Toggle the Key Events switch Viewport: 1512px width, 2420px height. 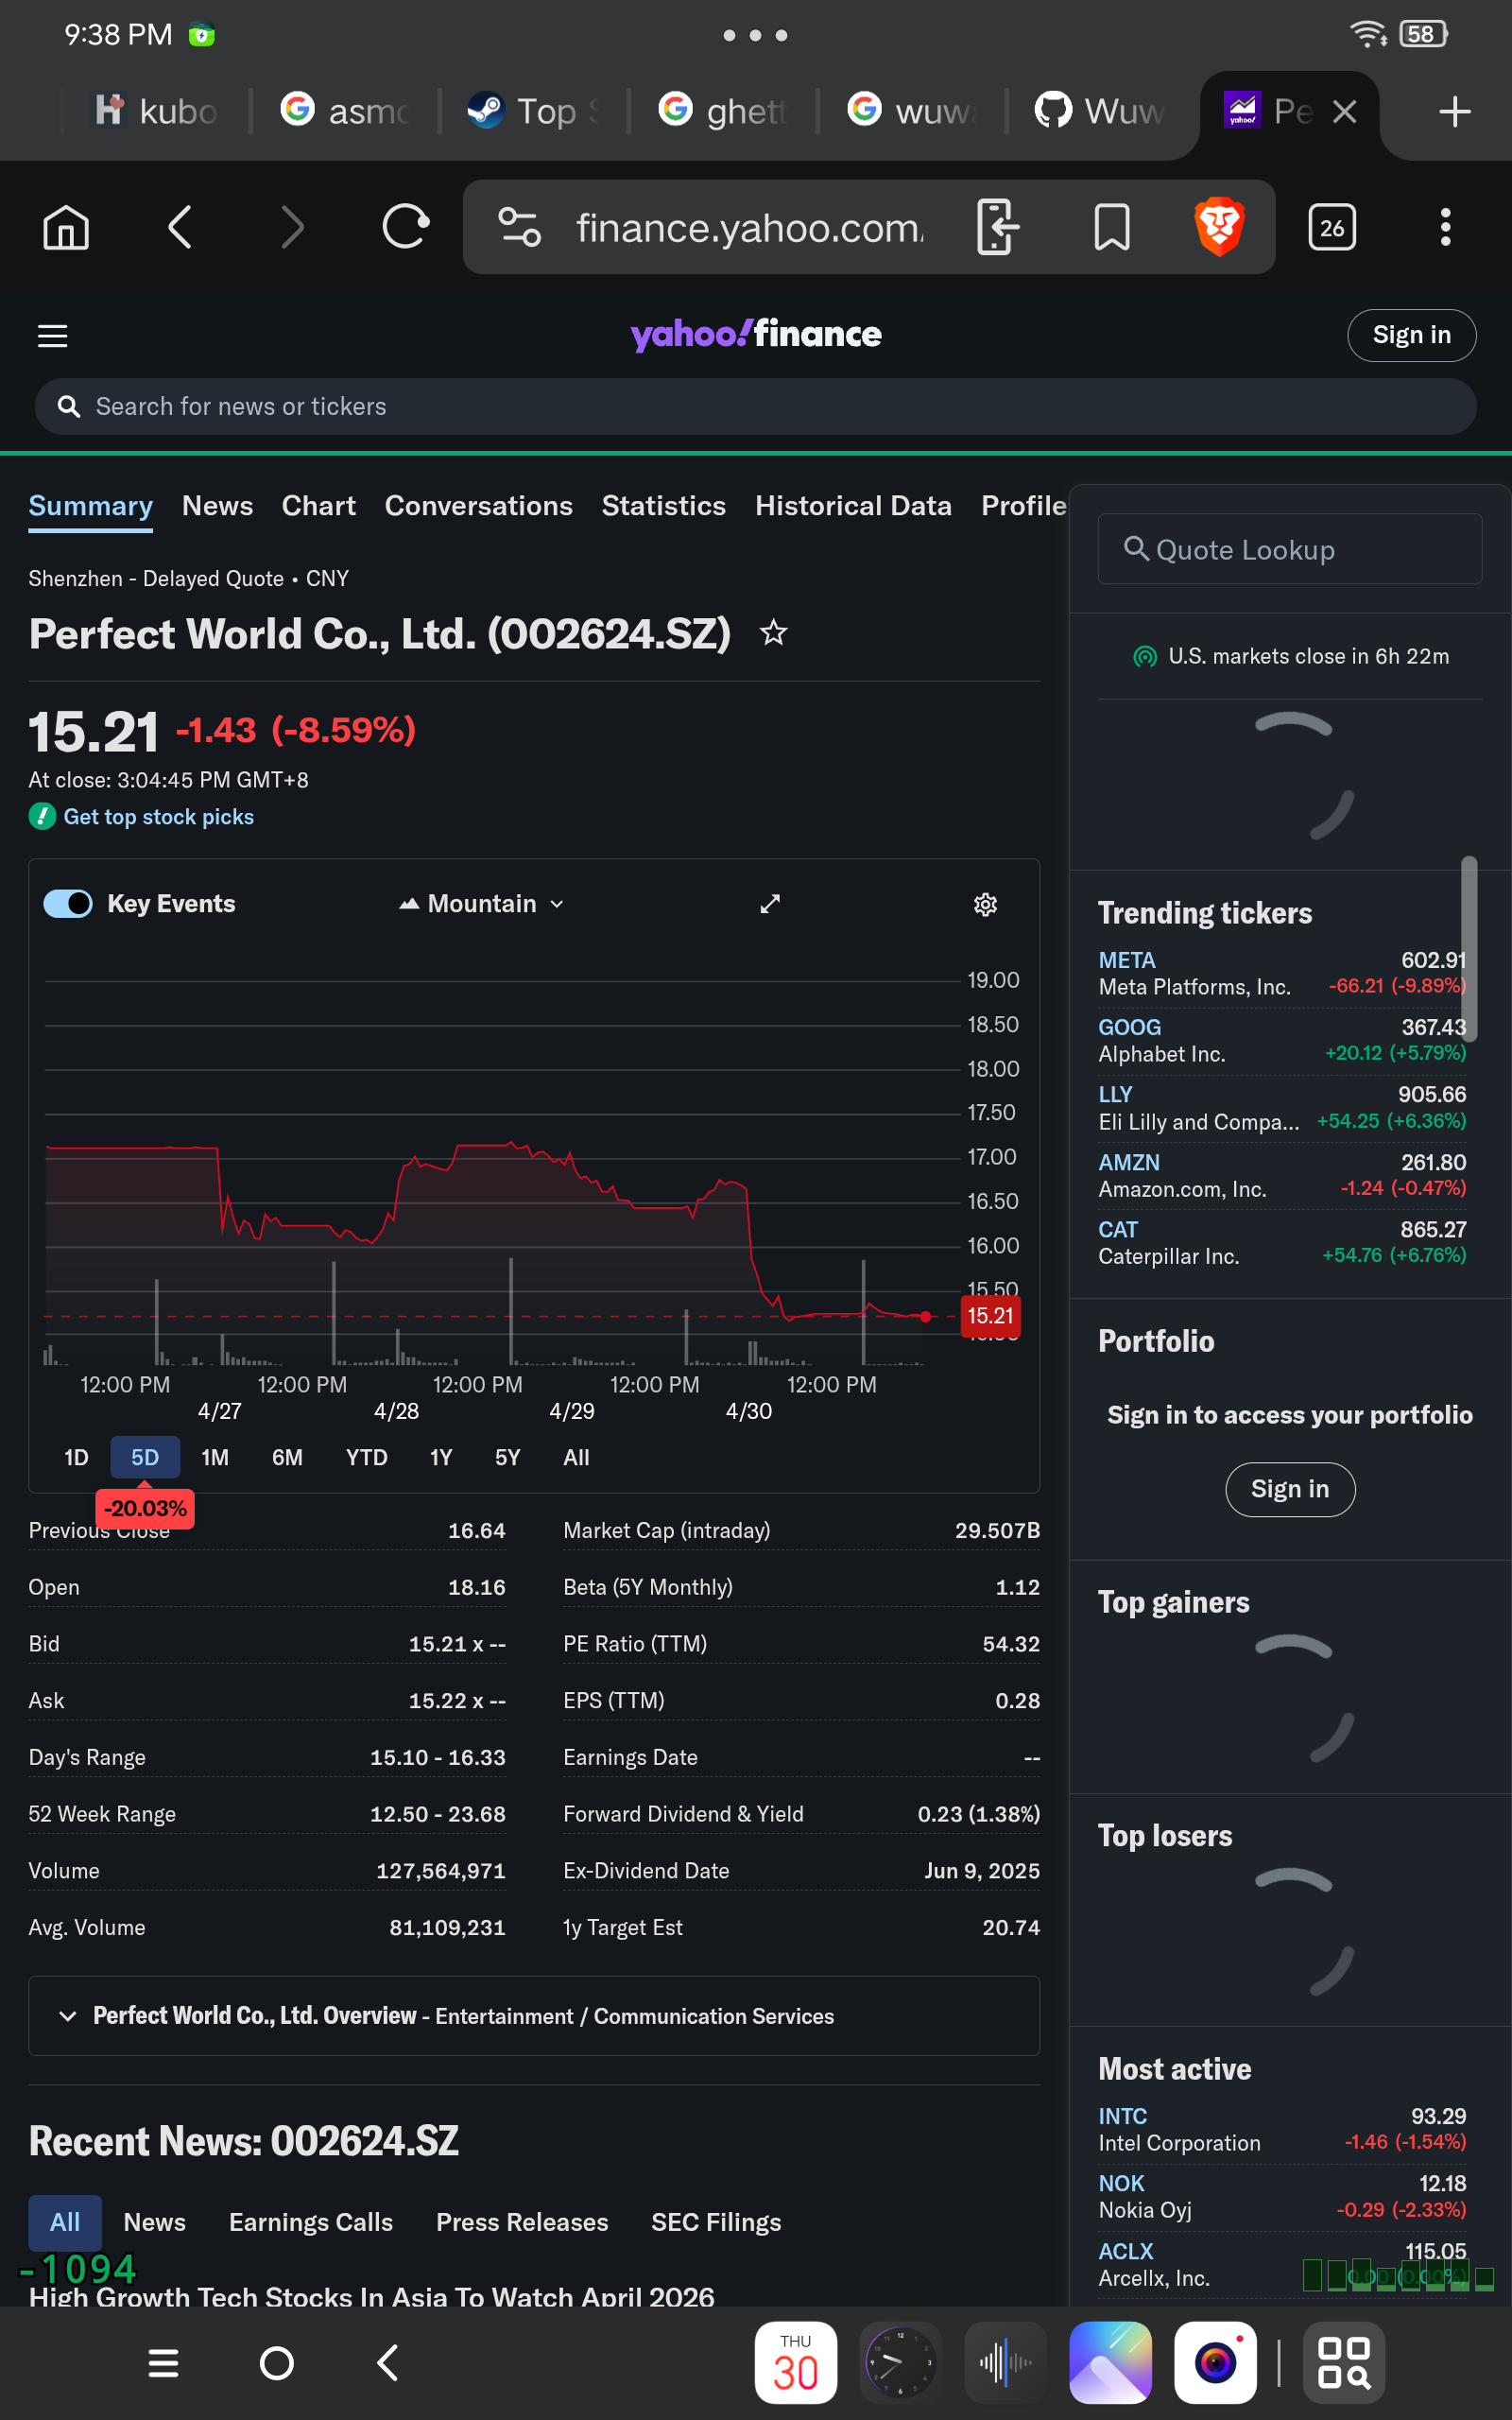tap(68, 904)
